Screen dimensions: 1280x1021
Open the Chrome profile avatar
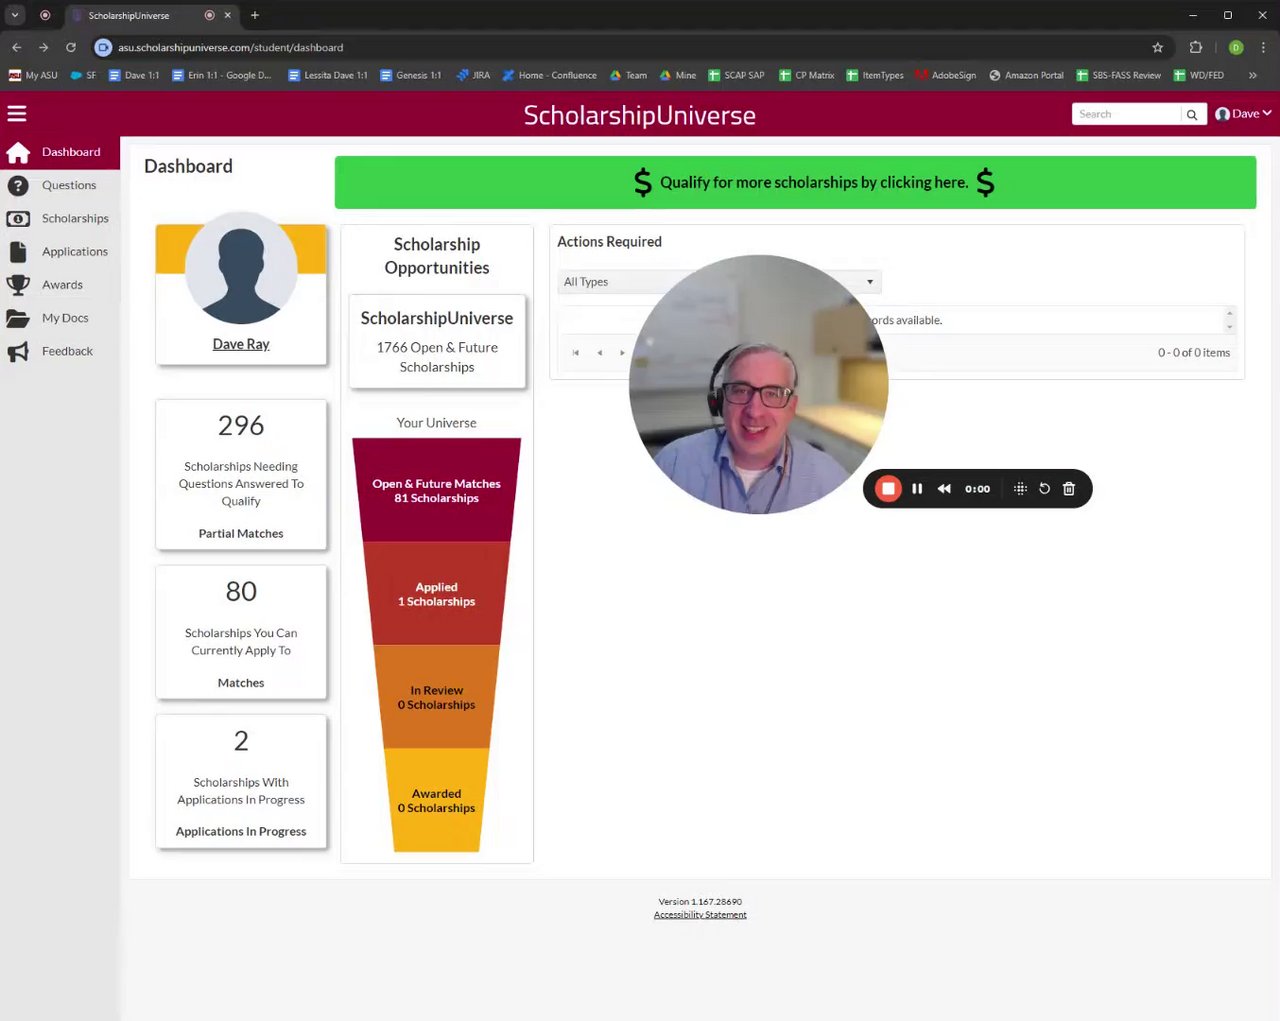(1236, 47)
